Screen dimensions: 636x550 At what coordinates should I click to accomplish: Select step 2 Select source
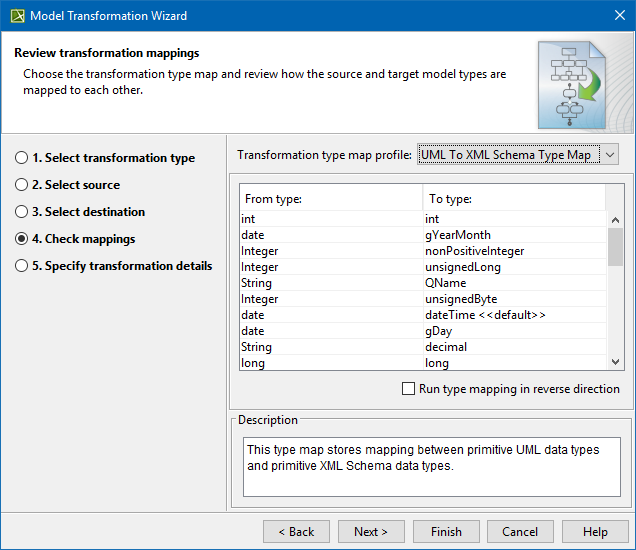coord(67,185)
